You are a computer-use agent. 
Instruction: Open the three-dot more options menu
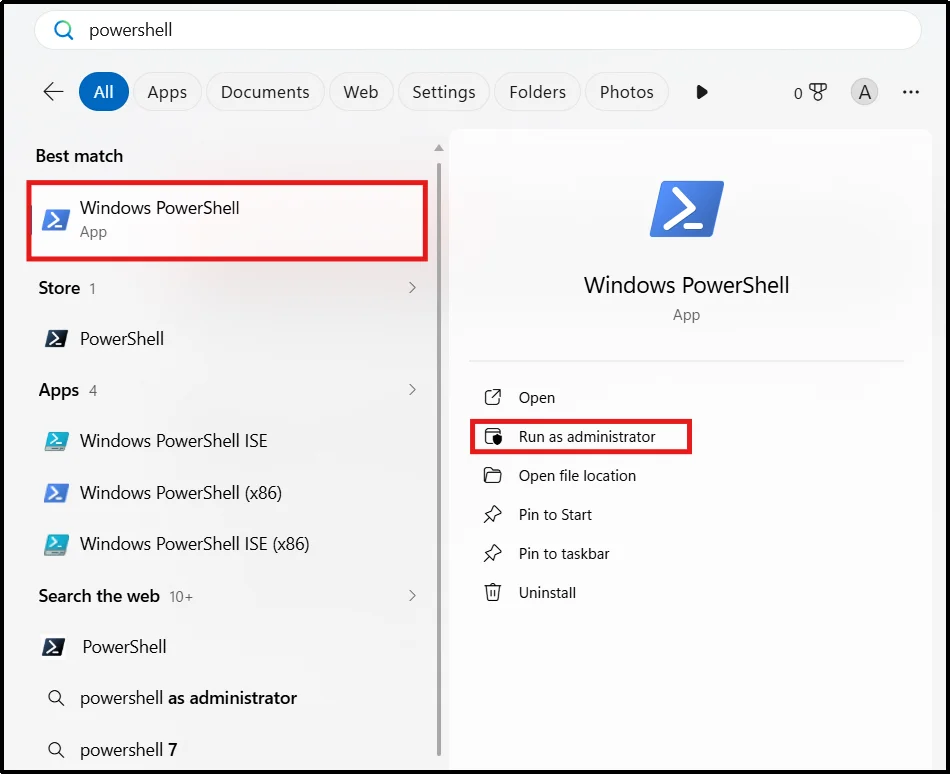[x=911, y=92]
